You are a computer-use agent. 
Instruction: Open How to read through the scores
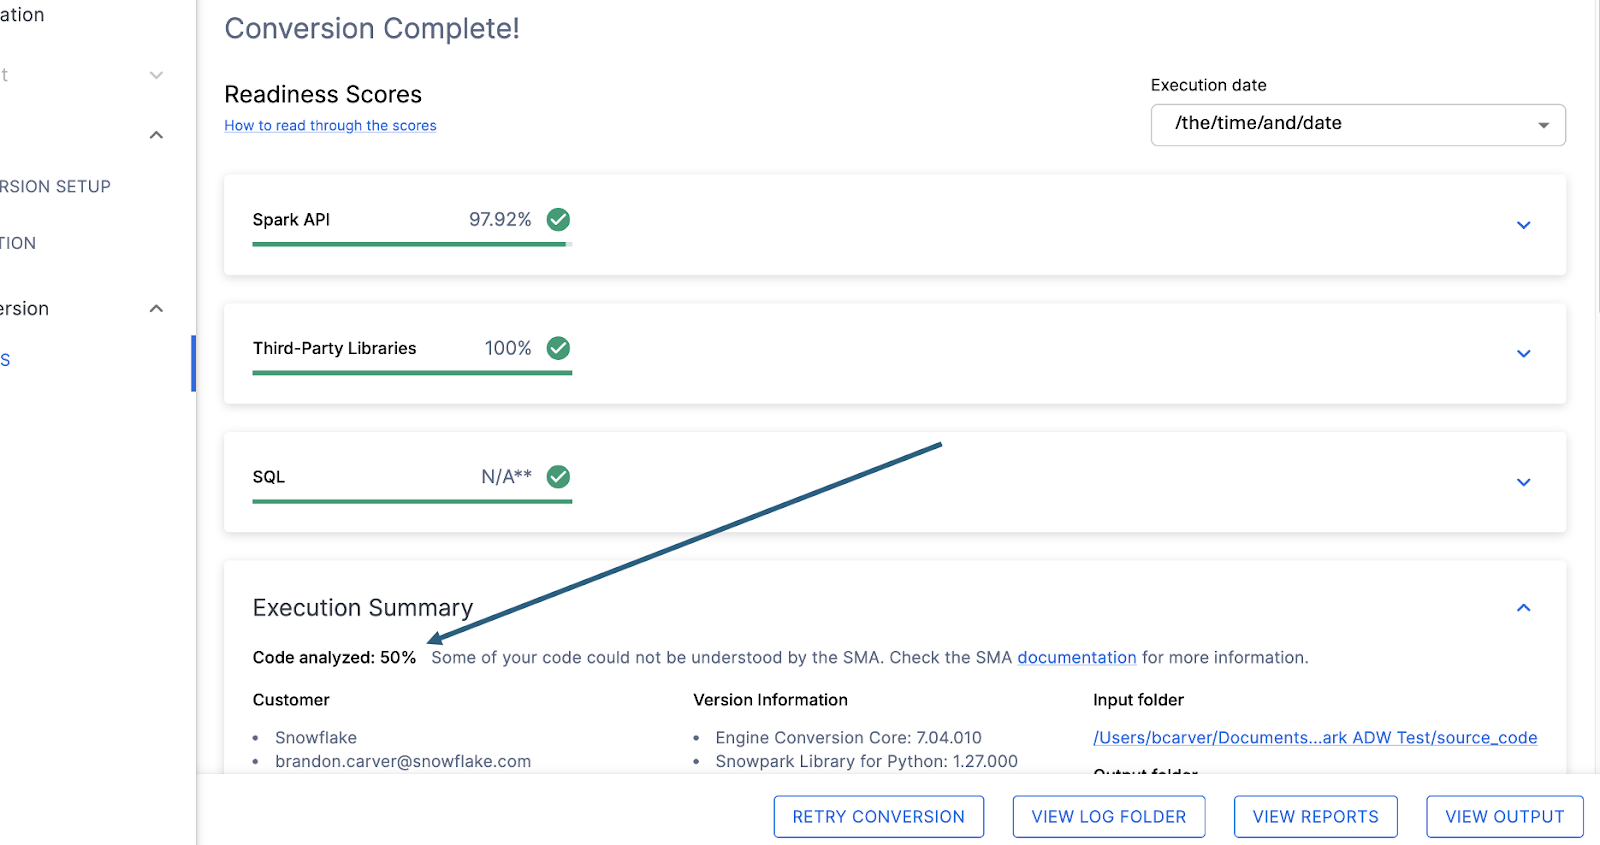[330, 126]
